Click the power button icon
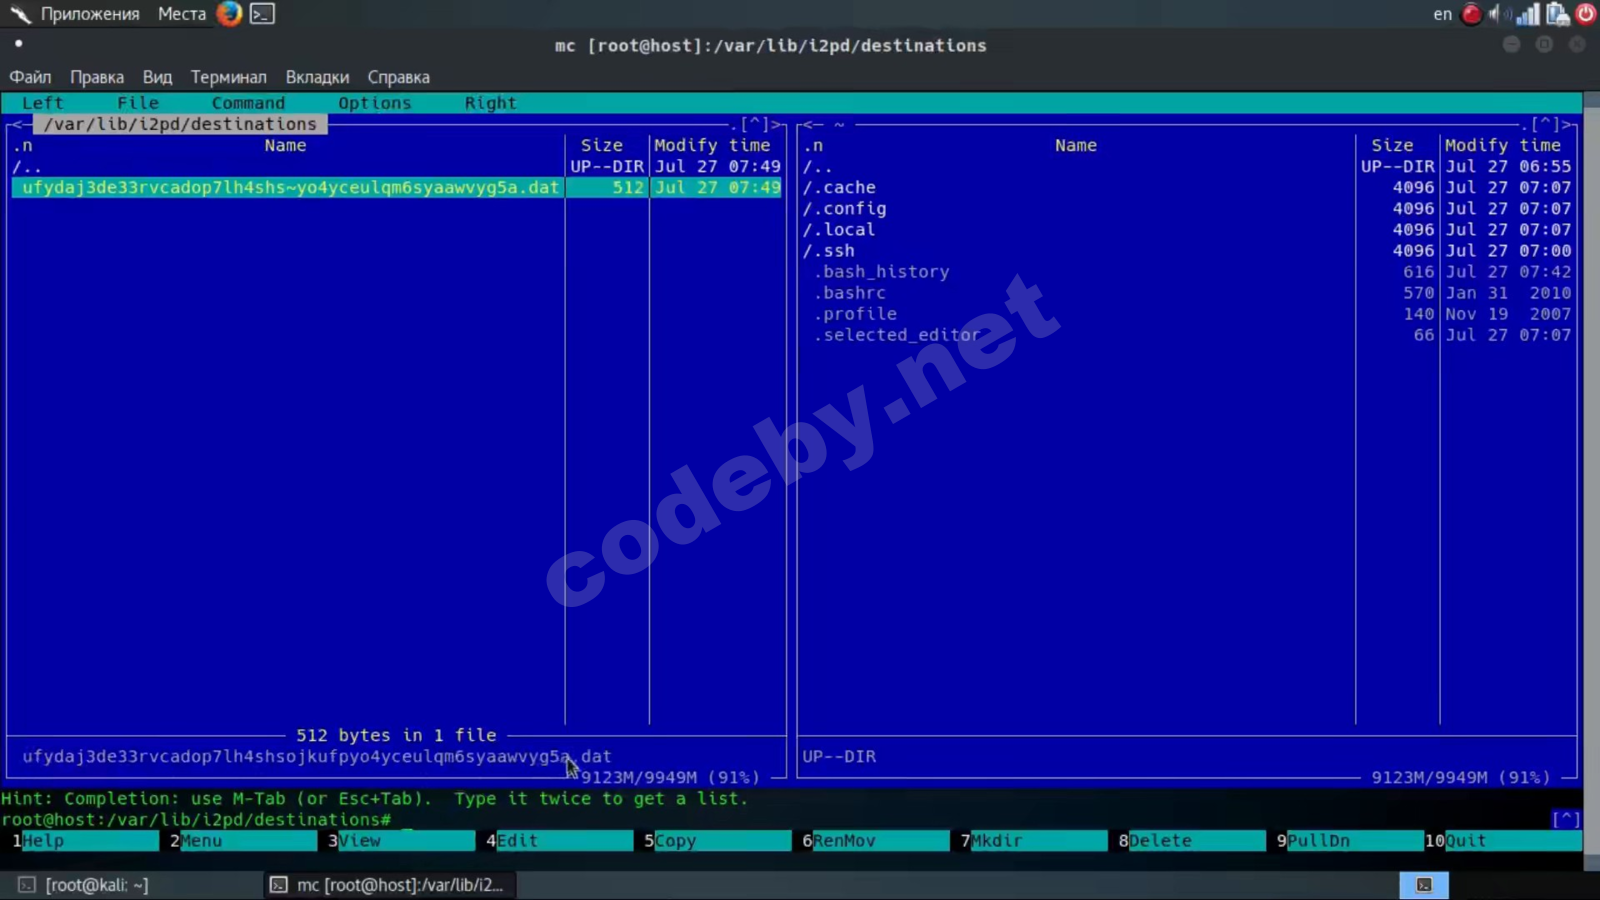Screen dimensions: 1600x900 coord(1586,14)
